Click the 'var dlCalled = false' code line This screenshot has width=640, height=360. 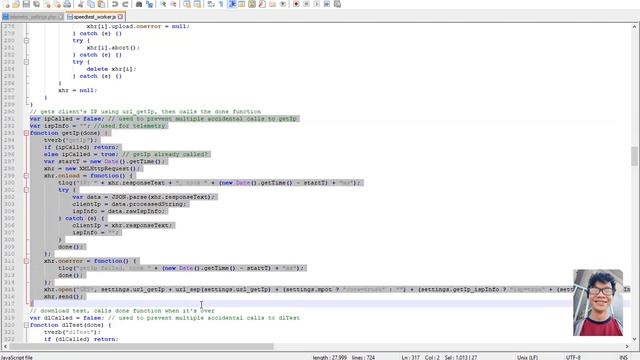164,318
